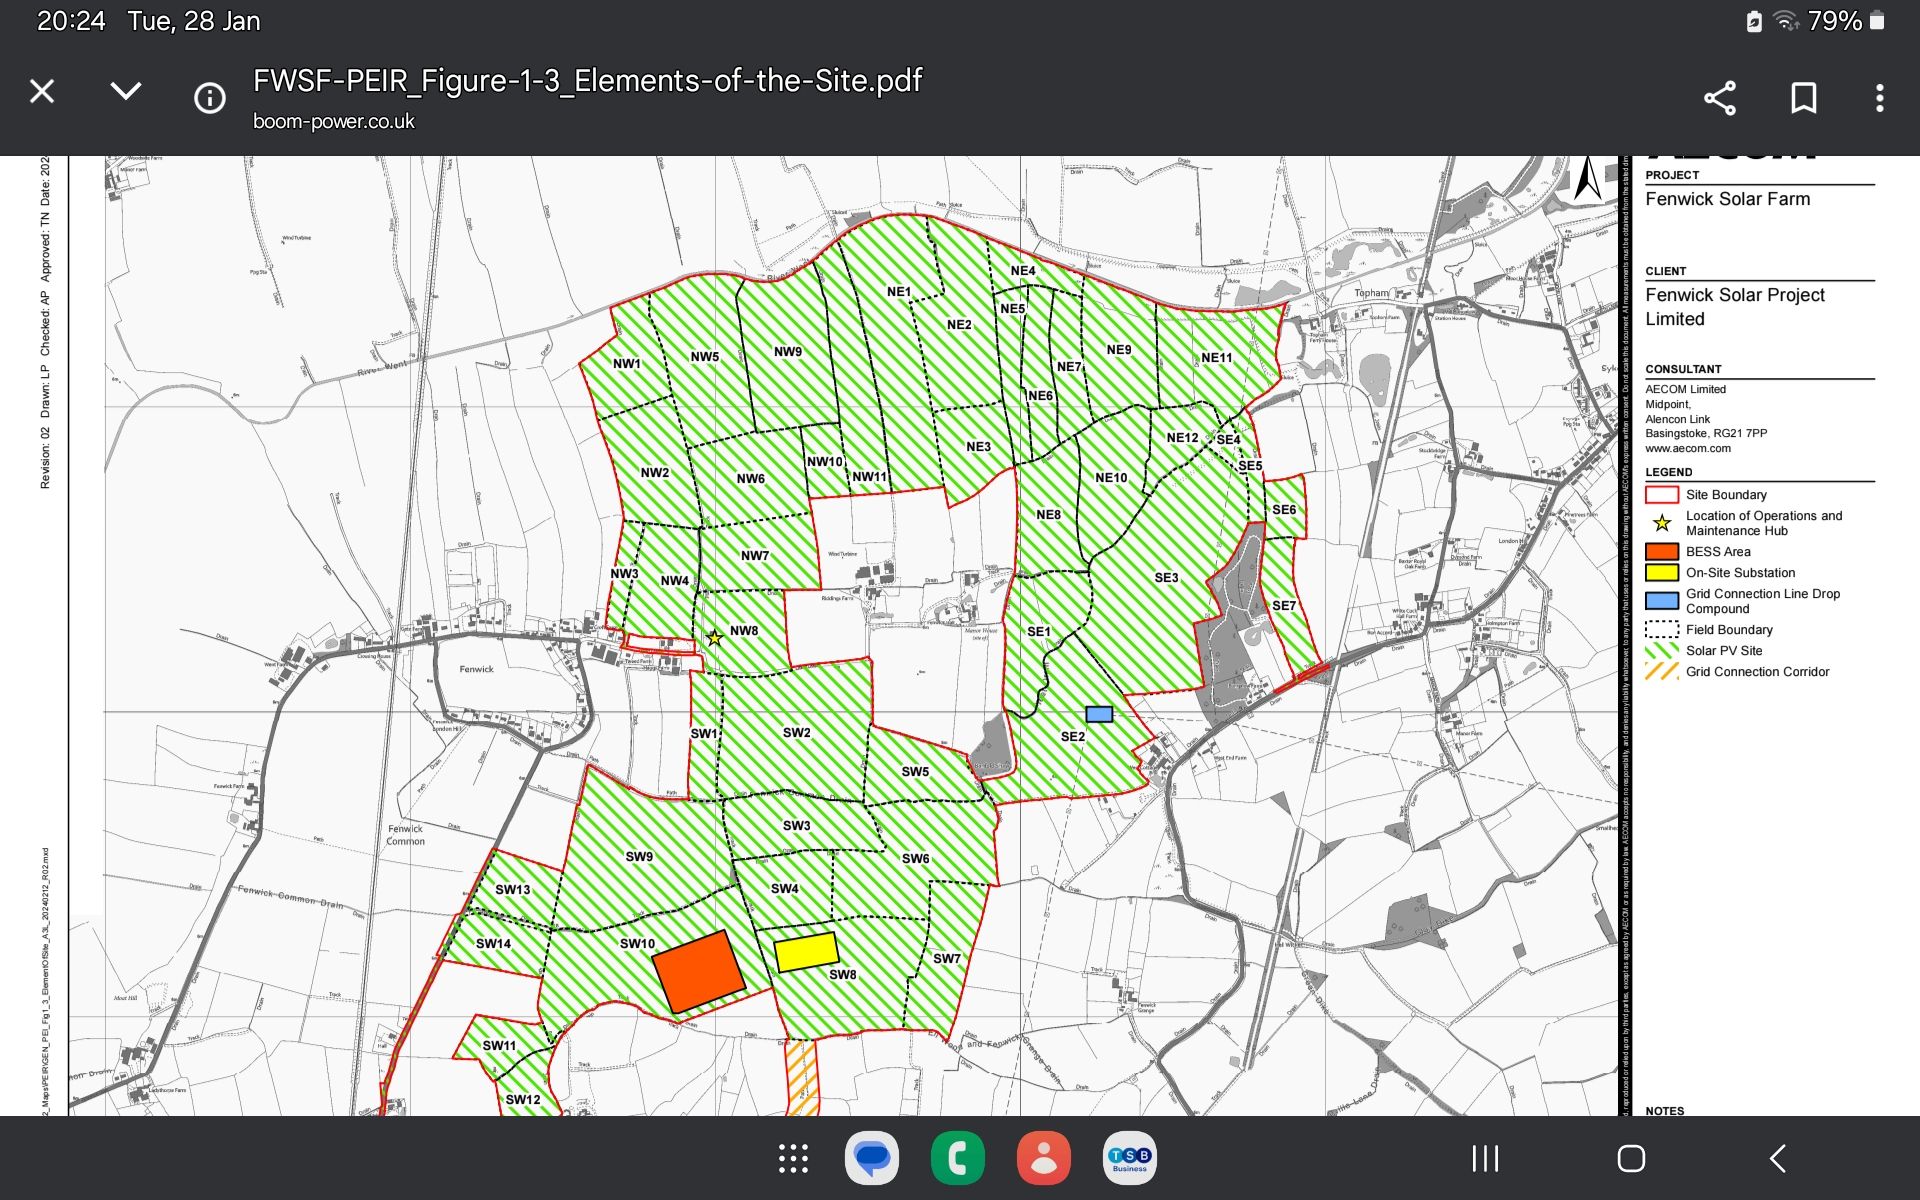Tap the yellow On-Site Substation rectangle on map

click(806, 952)
